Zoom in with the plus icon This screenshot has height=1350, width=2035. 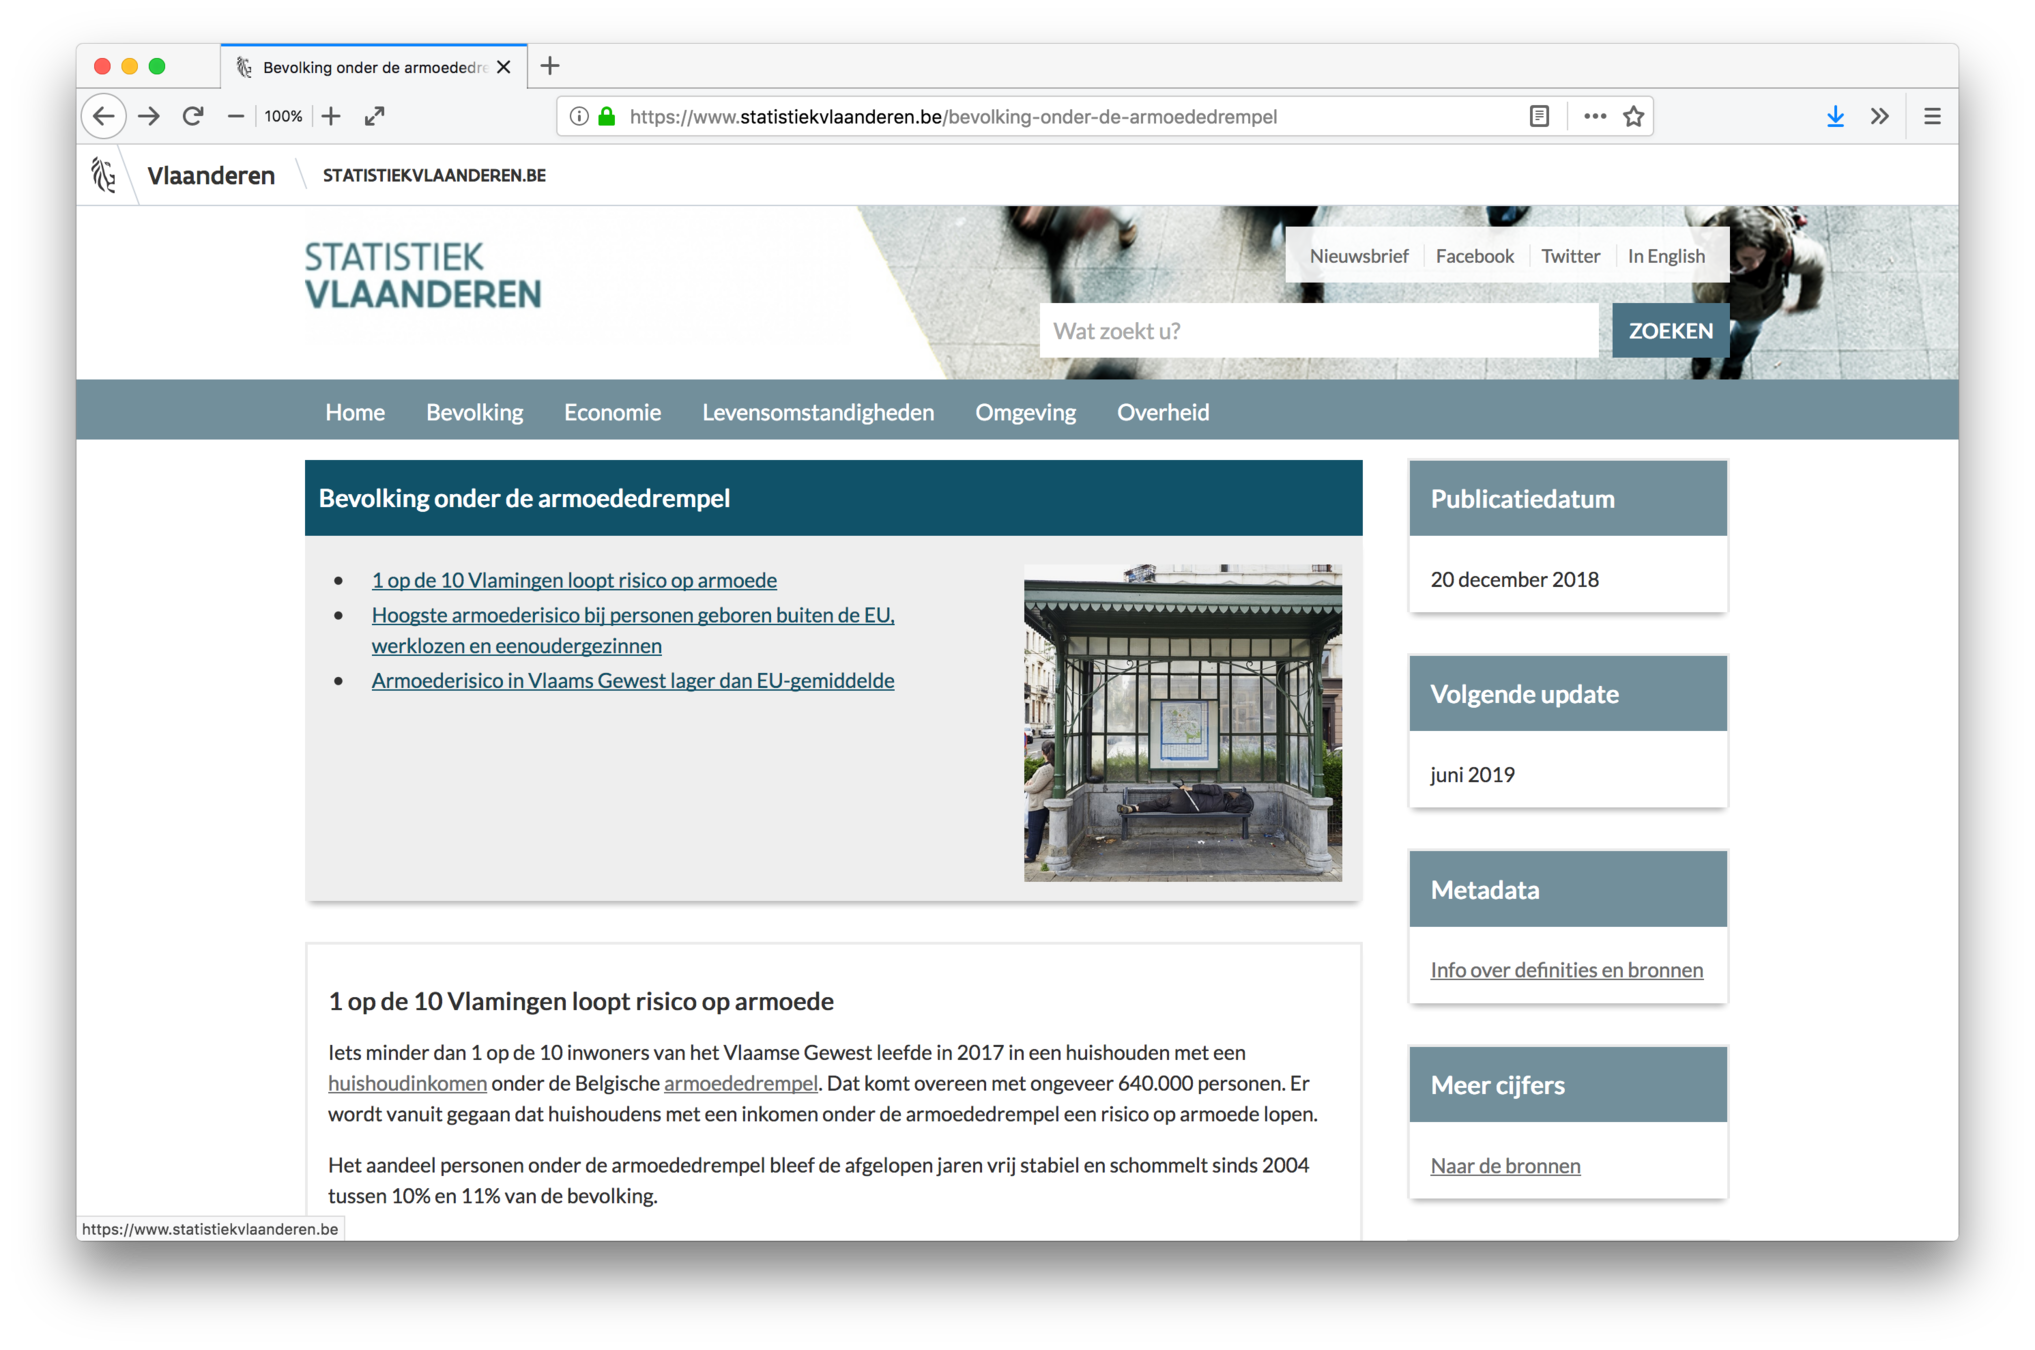tap(331, 116)
